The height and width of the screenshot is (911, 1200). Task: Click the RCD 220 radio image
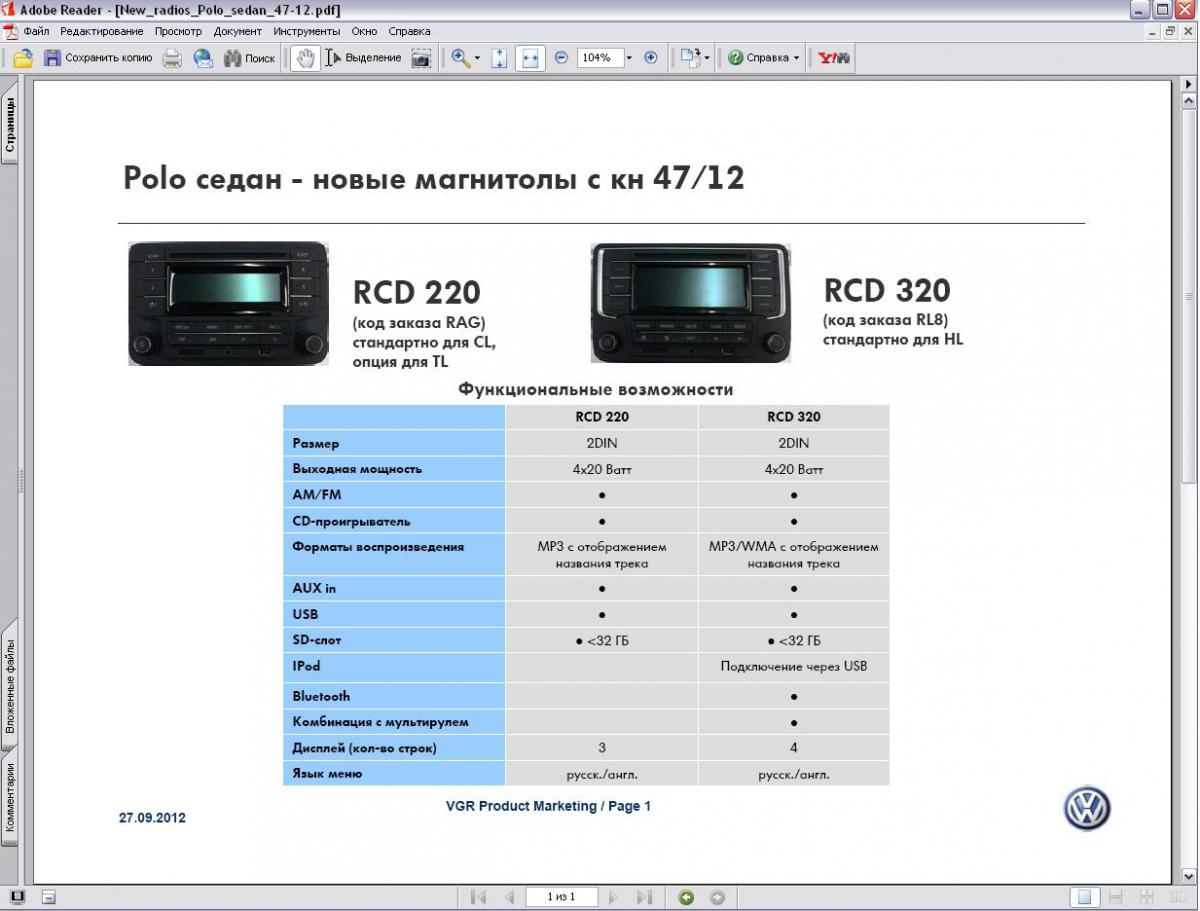(x=228, y=303)
